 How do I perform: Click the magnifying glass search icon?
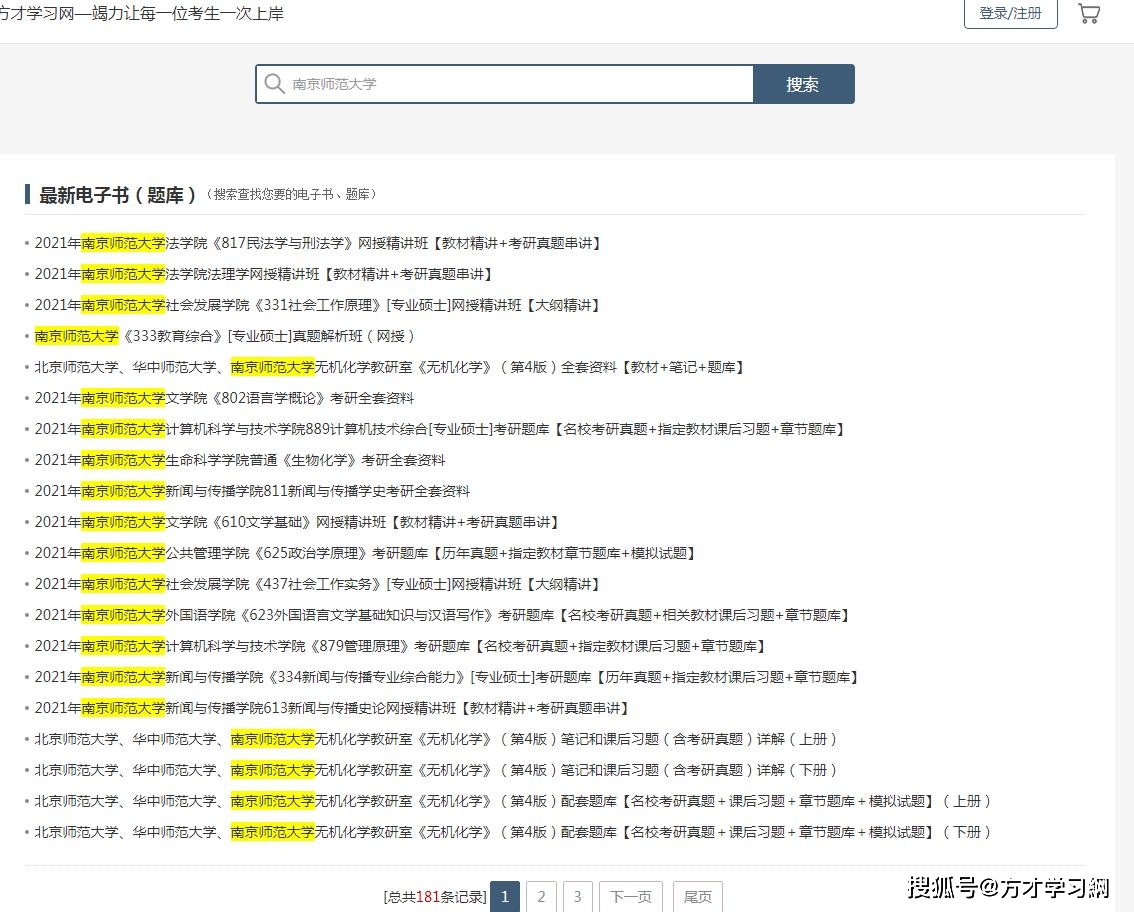[274, 84]
